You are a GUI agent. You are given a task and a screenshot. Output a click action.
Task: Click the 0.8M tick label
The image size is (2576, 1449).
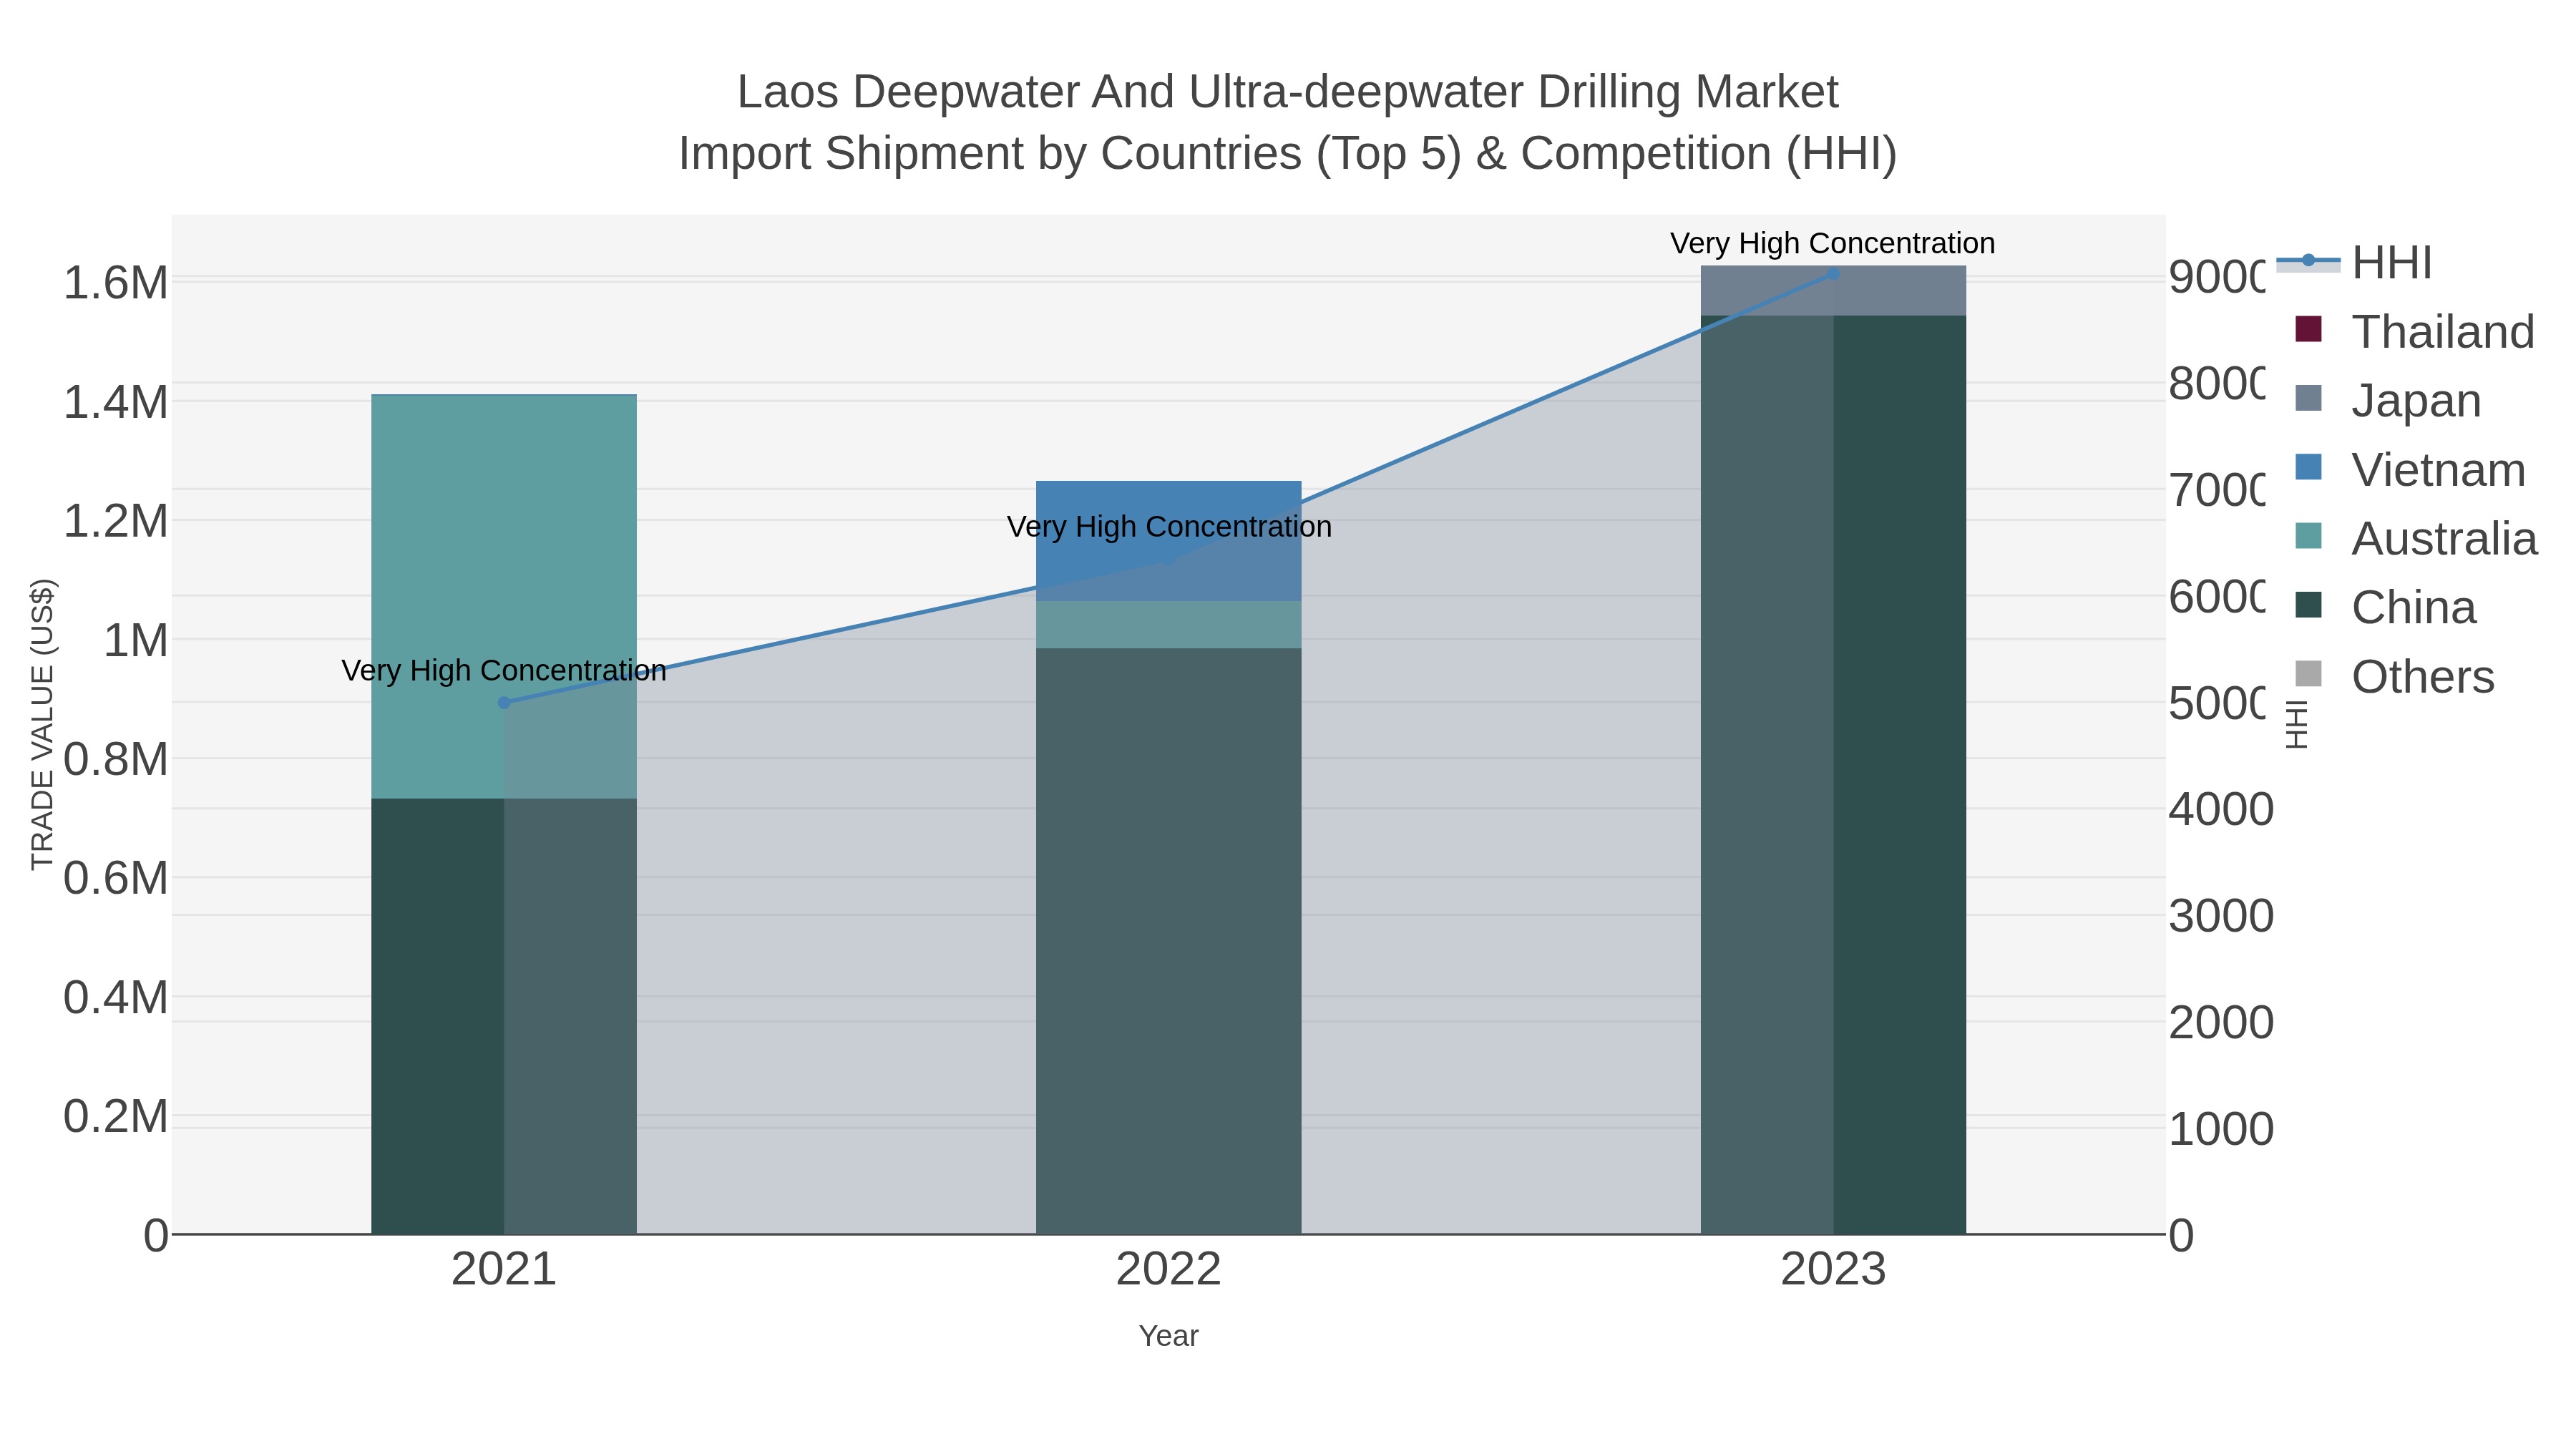(x=116, y=759)
